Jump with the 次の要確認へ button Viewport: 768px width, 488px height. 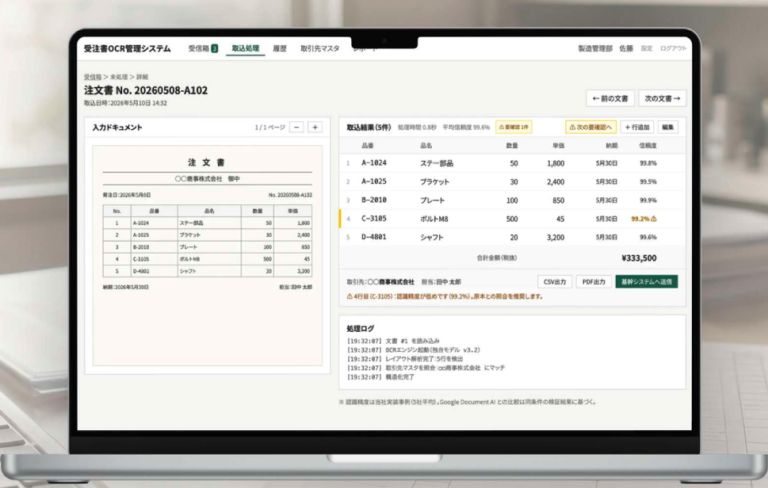point(591,127)
